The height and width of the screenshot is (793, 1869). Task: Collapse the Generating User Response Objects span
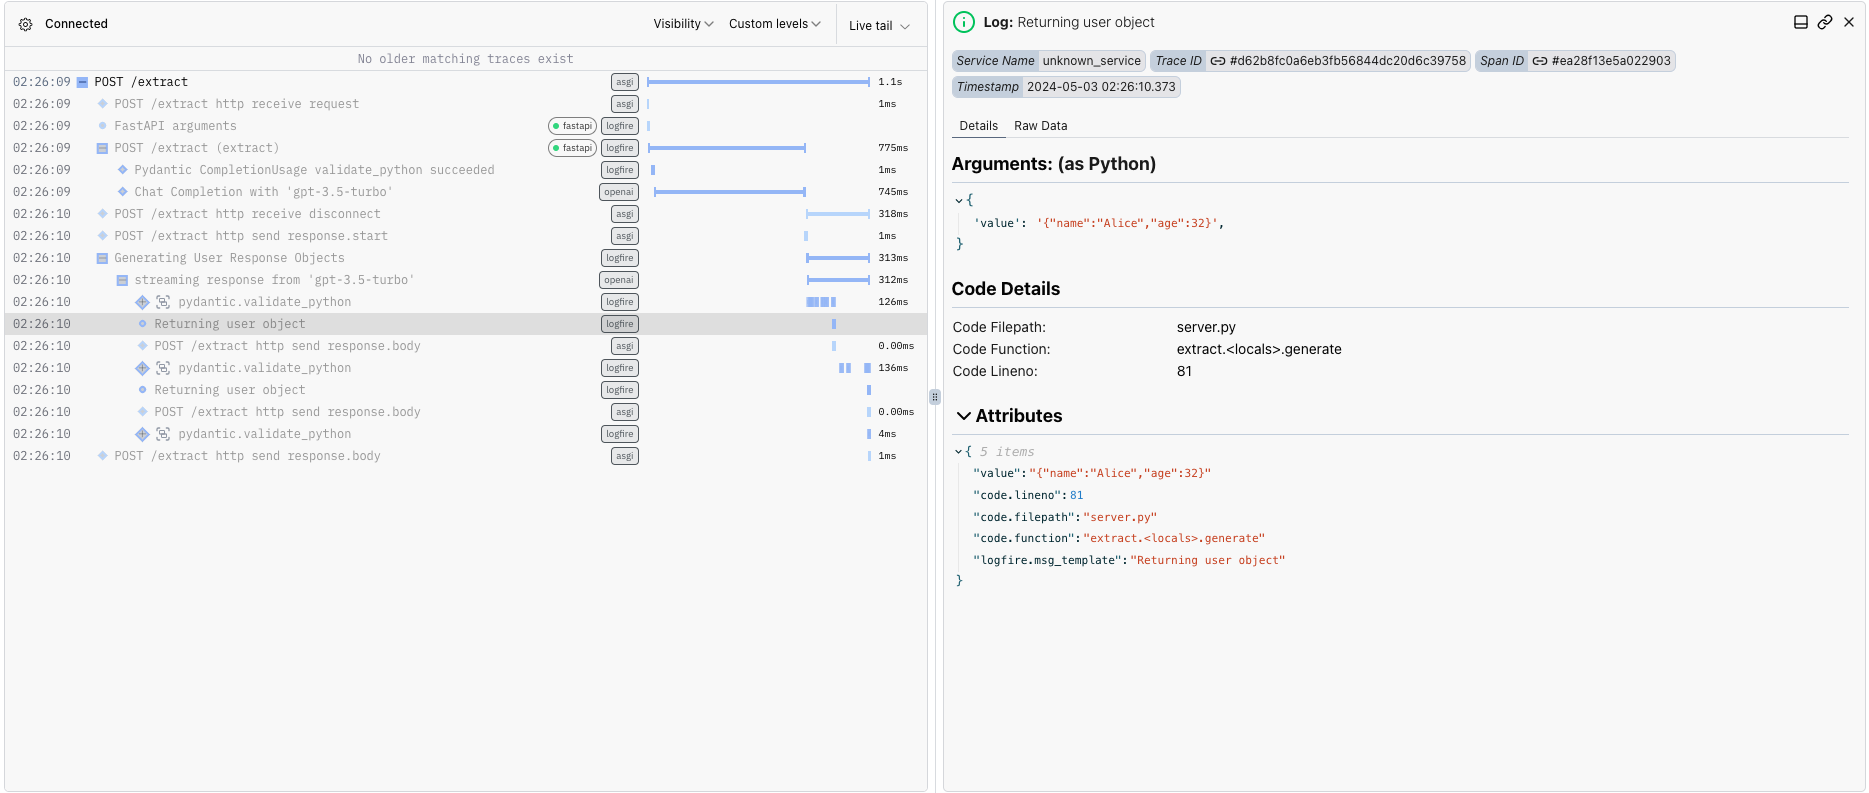102,258
